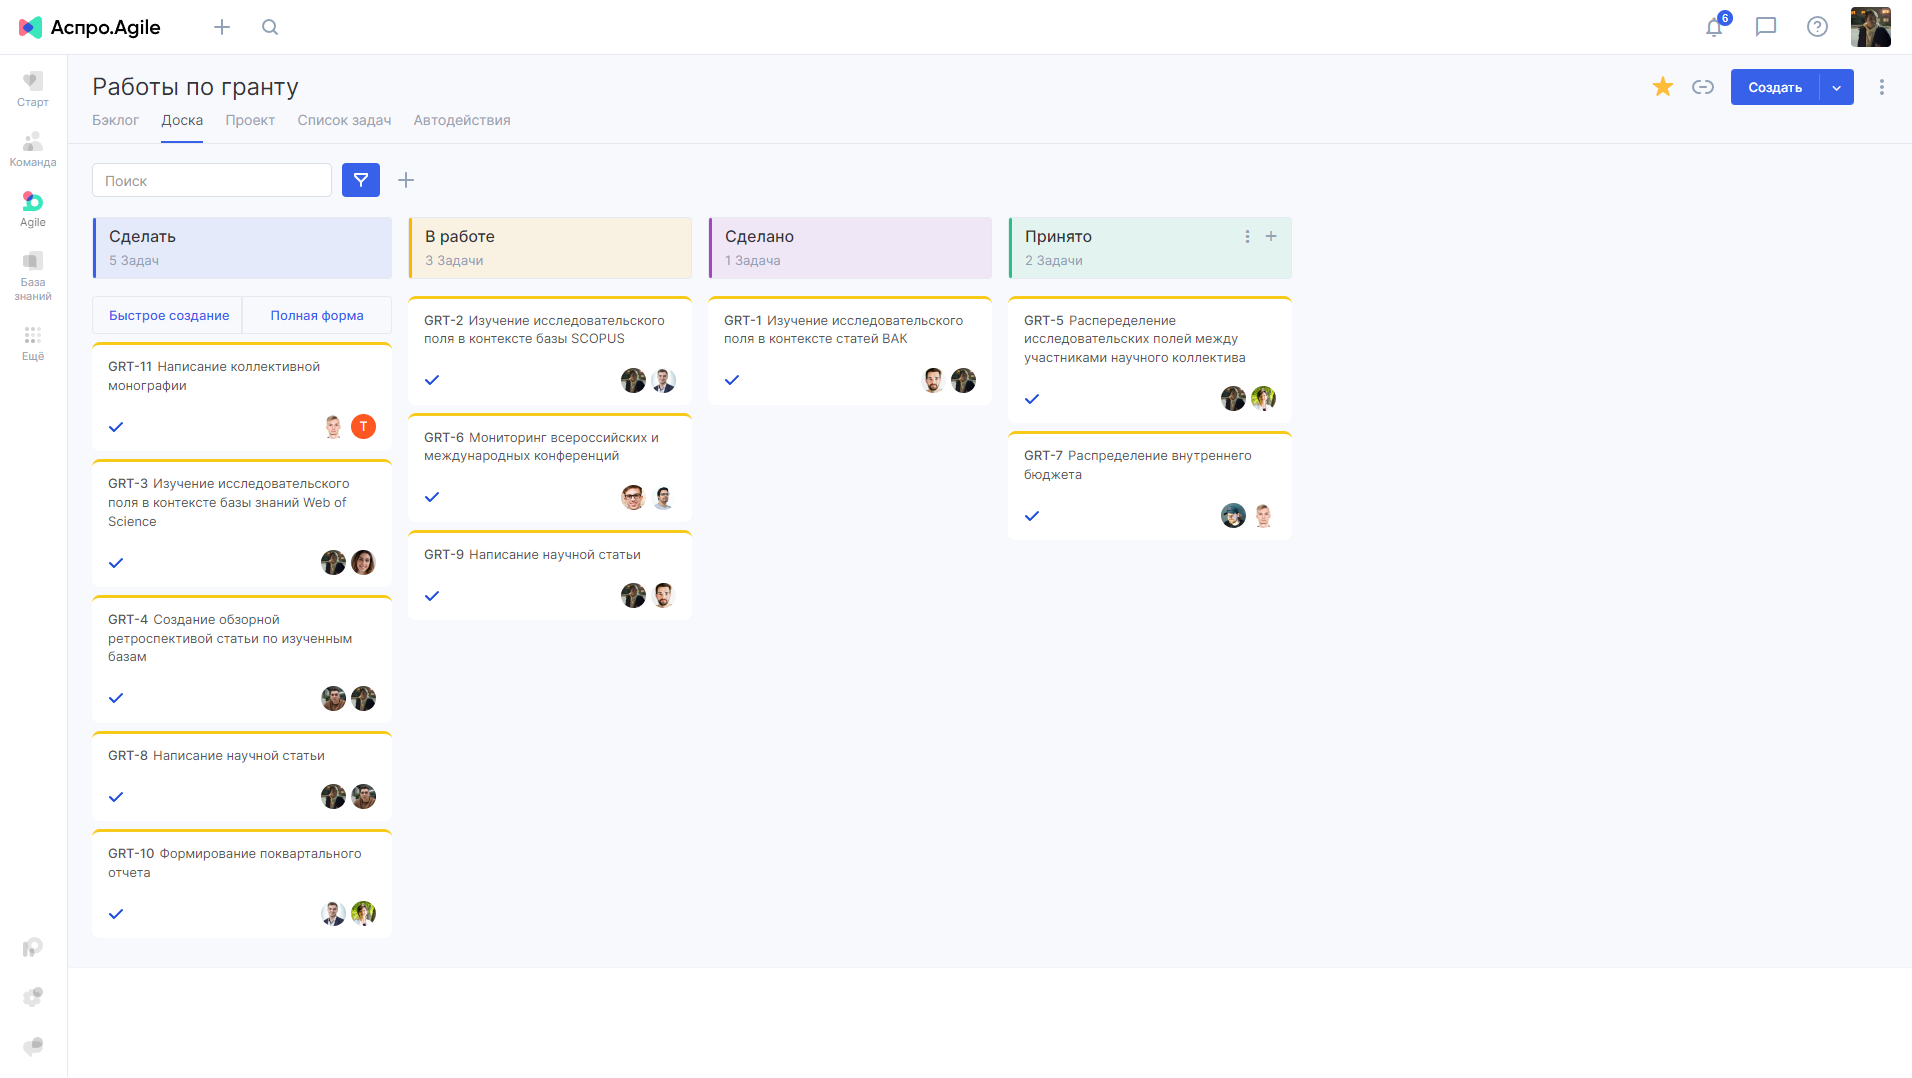Open project three-dot options menu
Image resolution: width=1912 pixels, height=1078 pixels.
pyautogui.click(x=1882, y=87)
